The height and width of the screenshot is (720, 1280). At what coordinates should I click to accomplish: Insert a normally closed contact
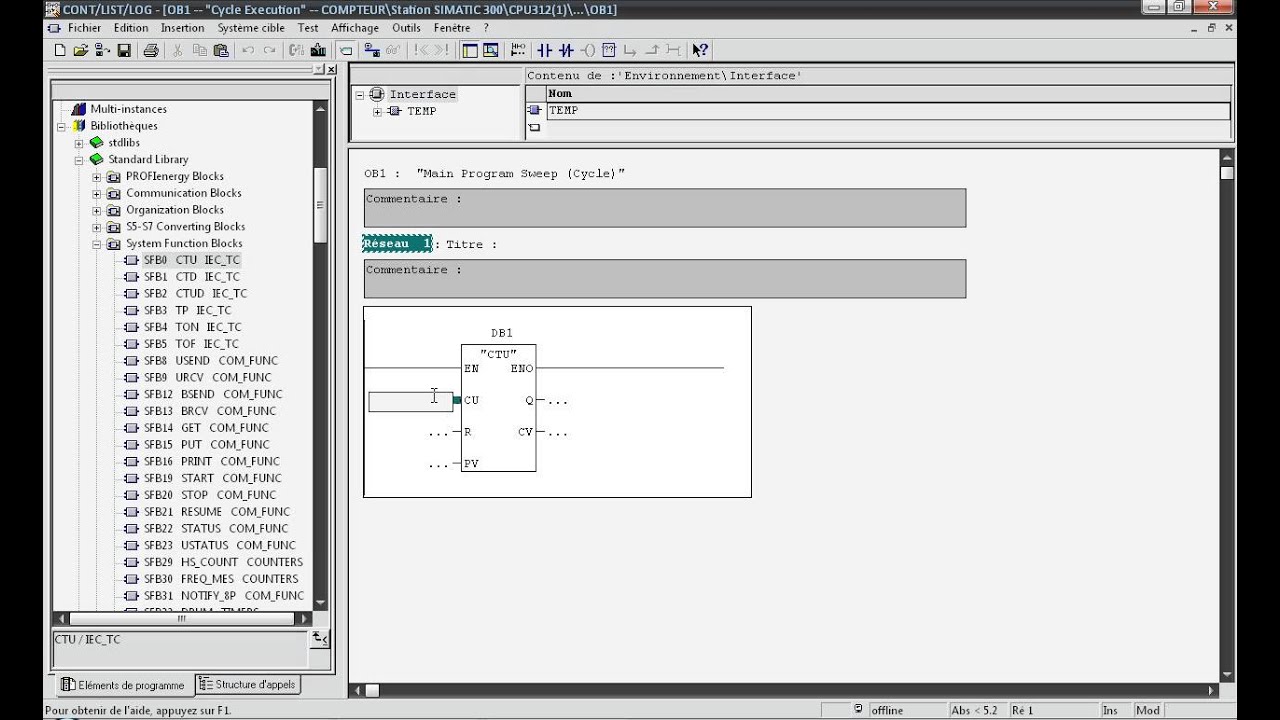pyautogui.click(x=566, y=50)
